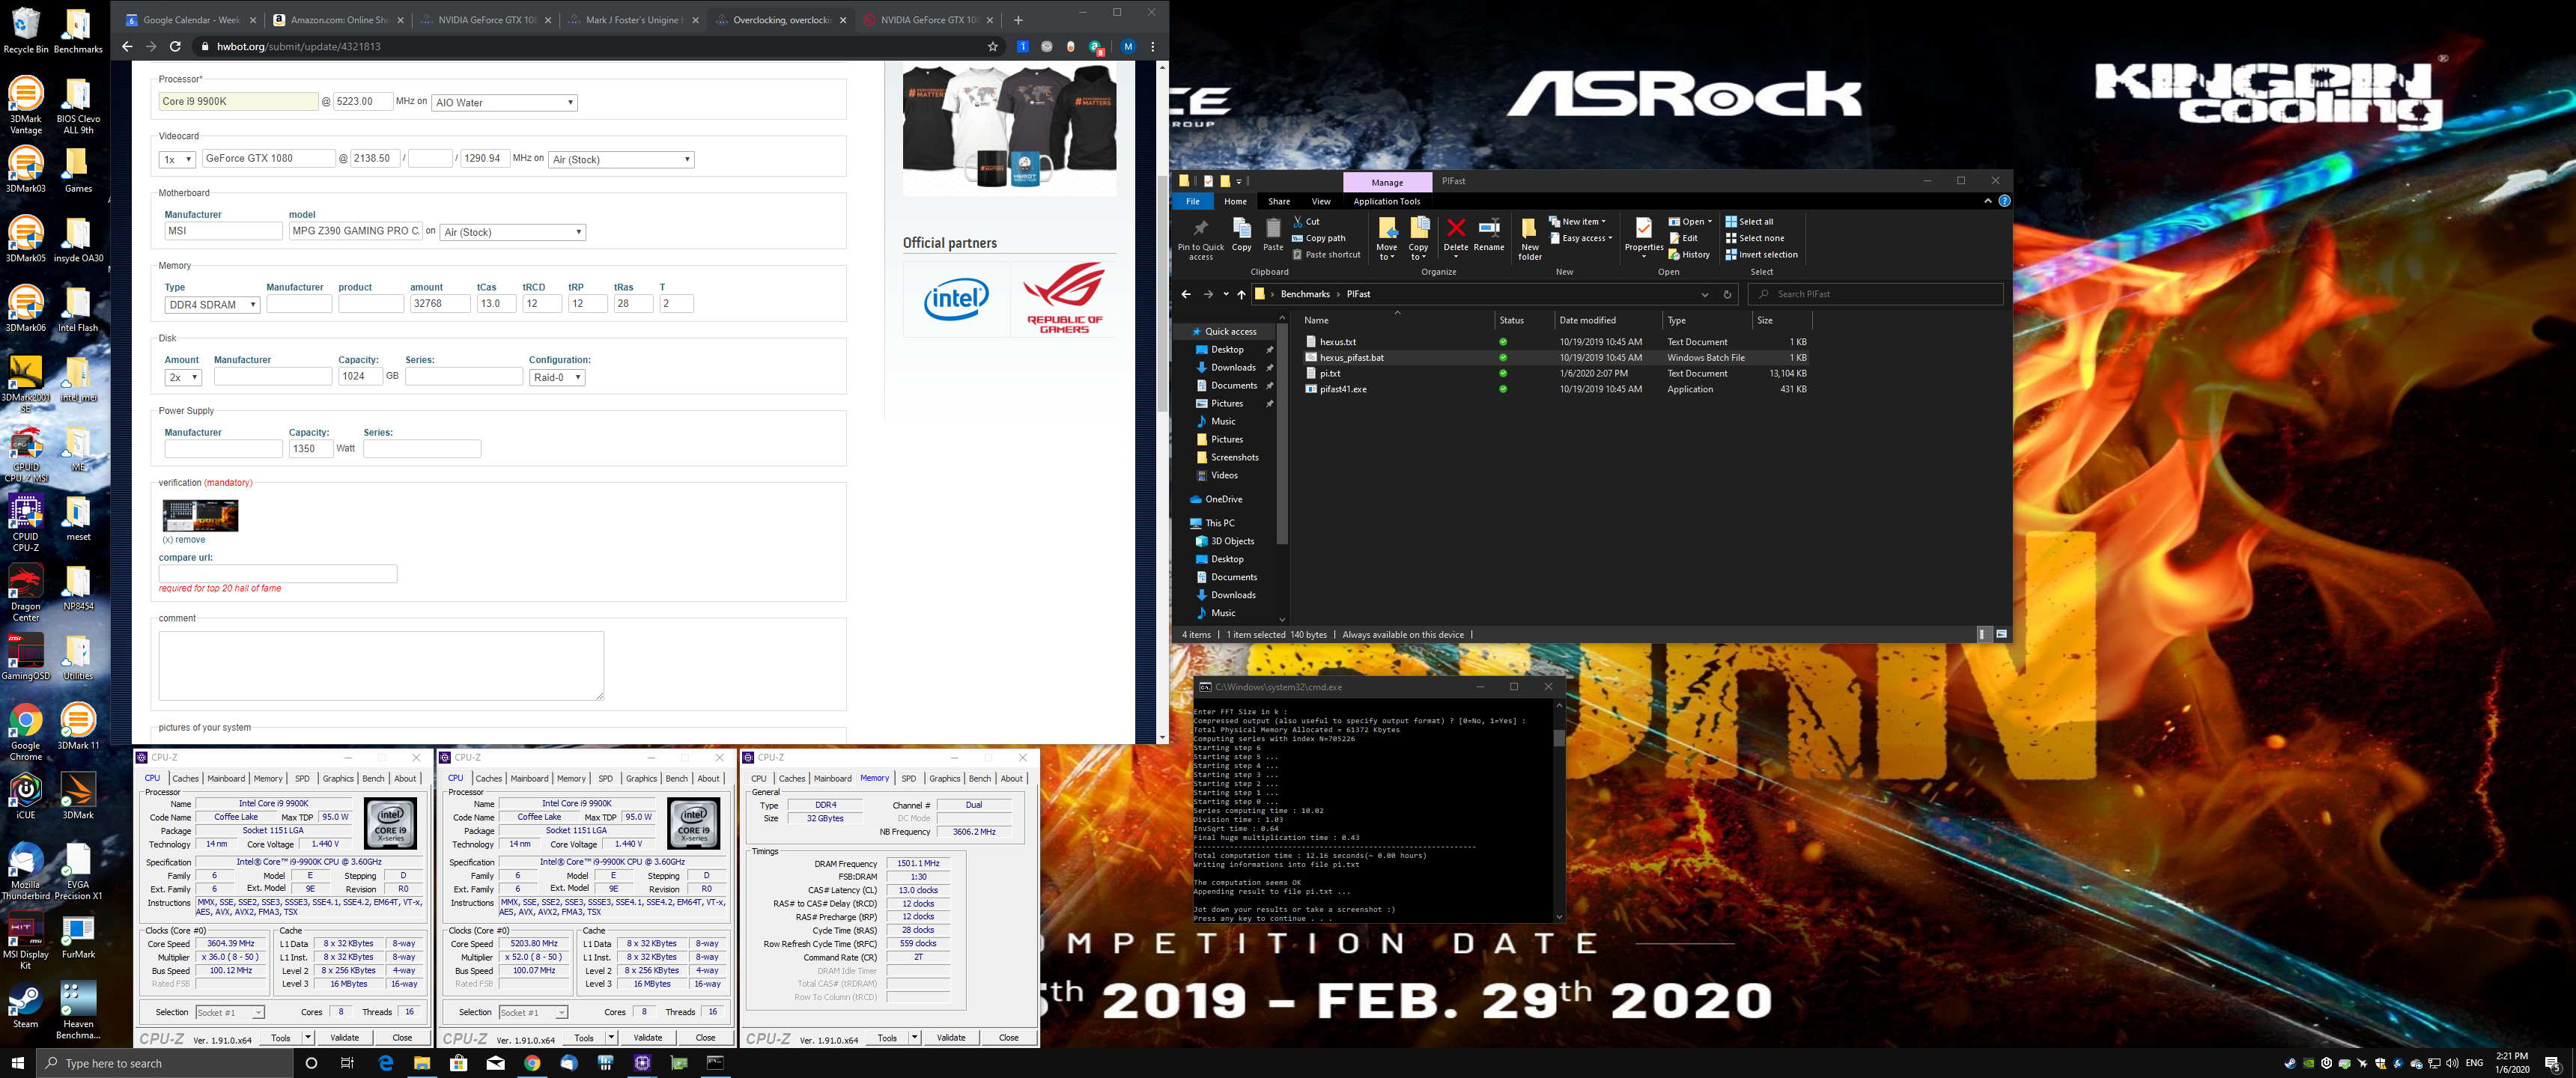Bookmark this page with the star icon
Screen dimensions: 2576x1078
pos(992,46)
